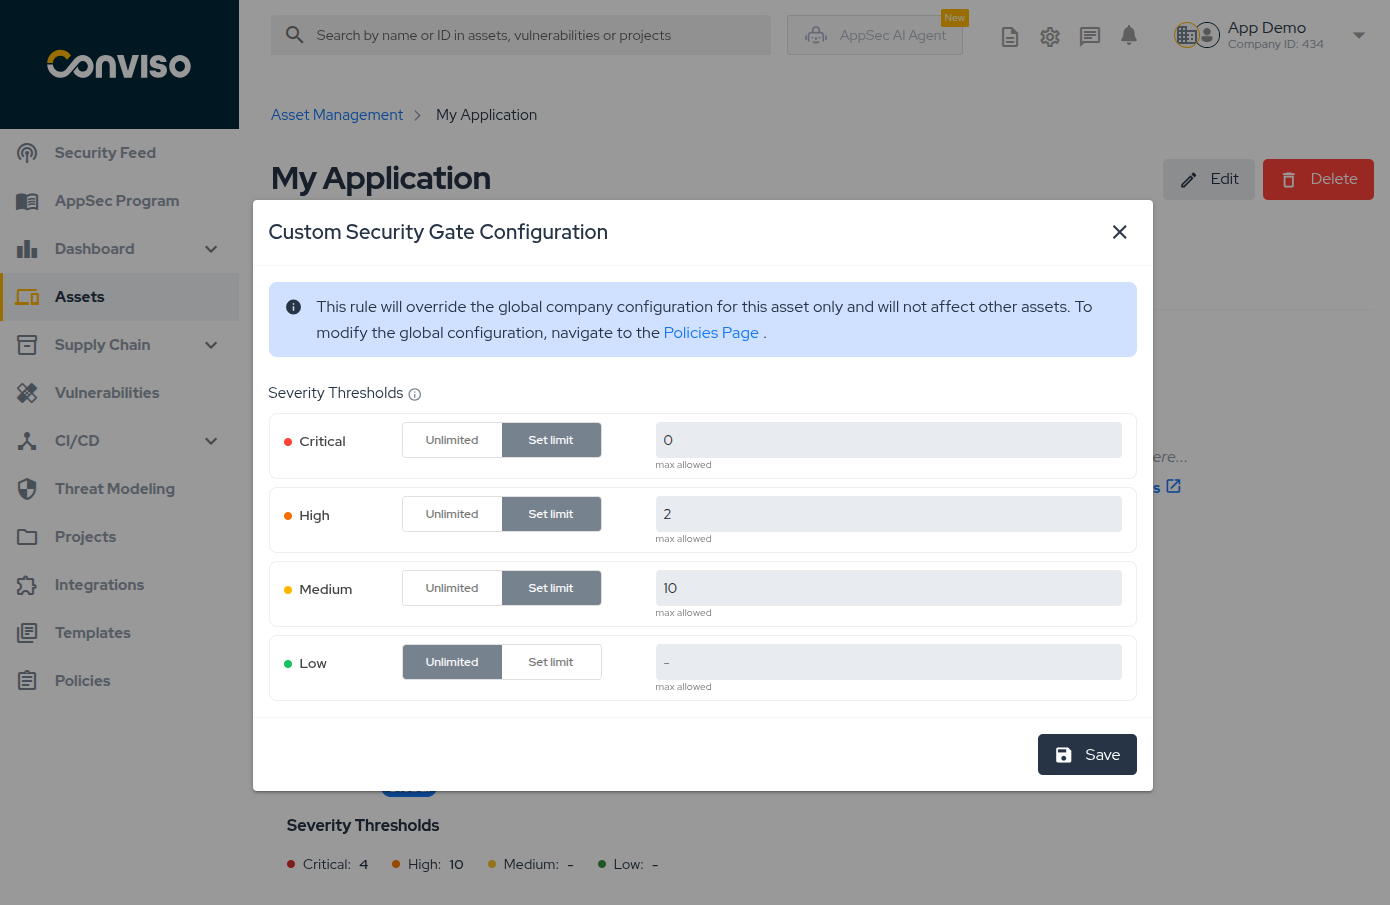Expand the Dashboard sidebar submenu chevron
1390x905 pixels.
pos(211,249)
